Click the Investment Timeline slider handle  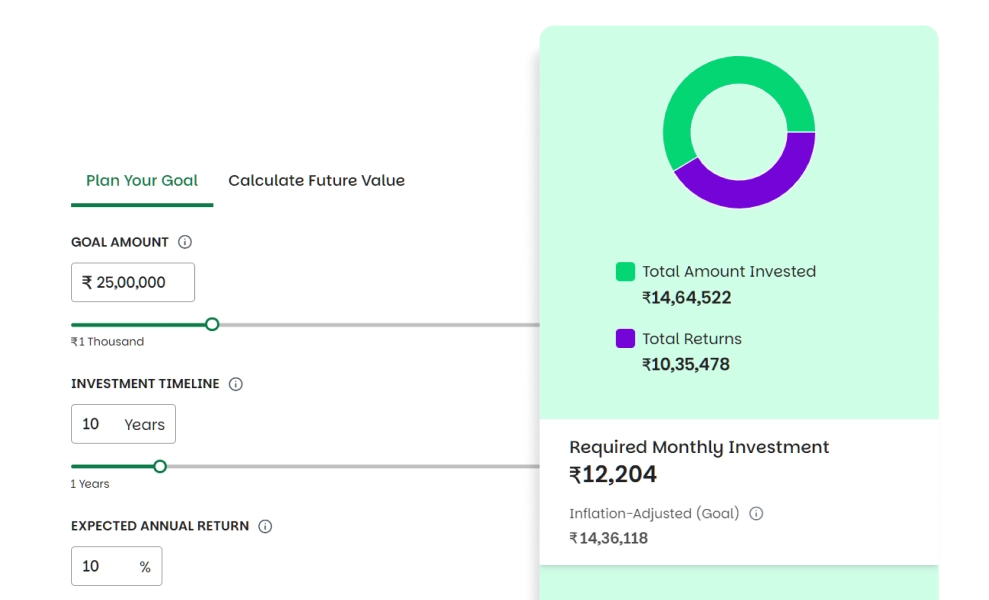pyautogui.click(x=160, y=466)
